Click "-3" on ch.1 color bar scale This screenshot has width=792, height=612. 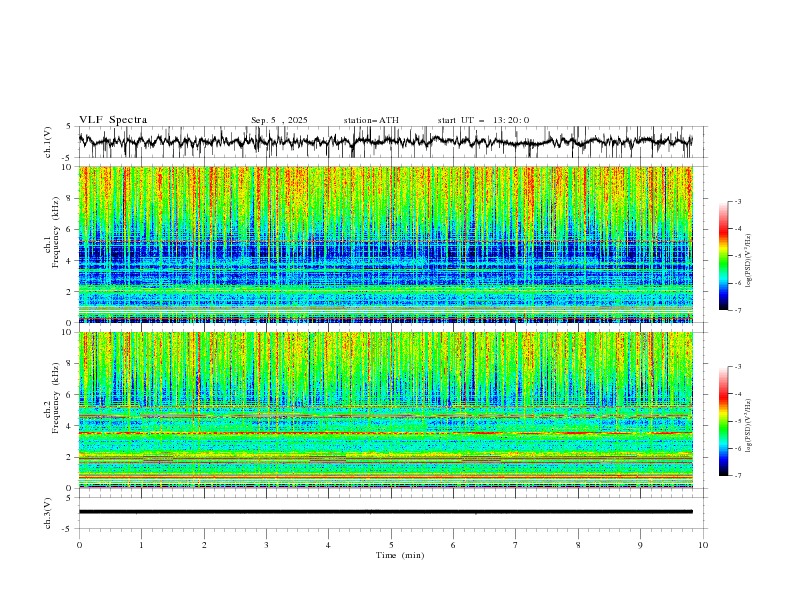[737, 201]
